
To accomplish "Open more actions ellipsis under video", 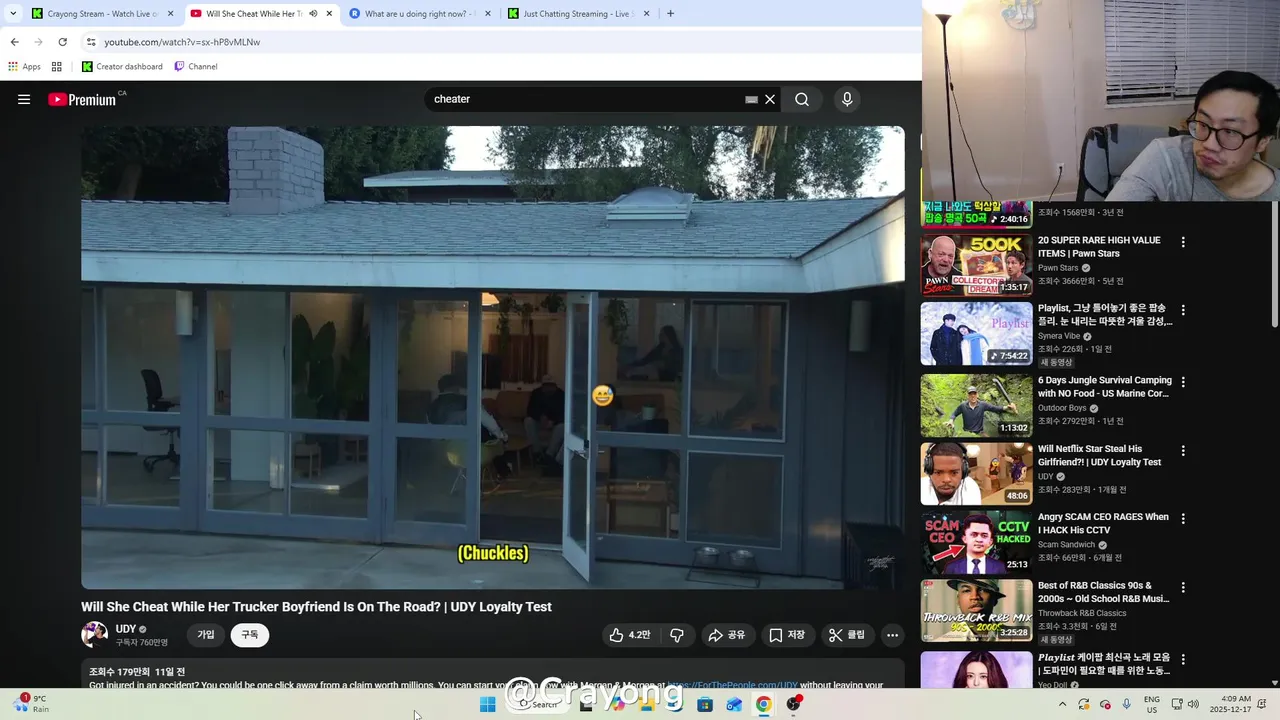I will [892, 635].
